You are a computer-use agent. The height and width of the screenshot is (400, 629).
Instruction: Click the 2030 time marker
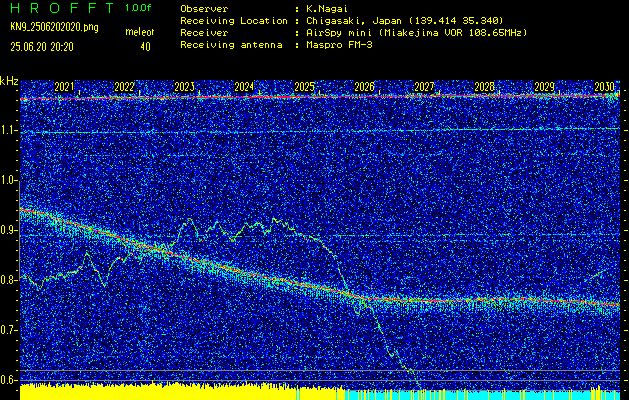point(605,87)
